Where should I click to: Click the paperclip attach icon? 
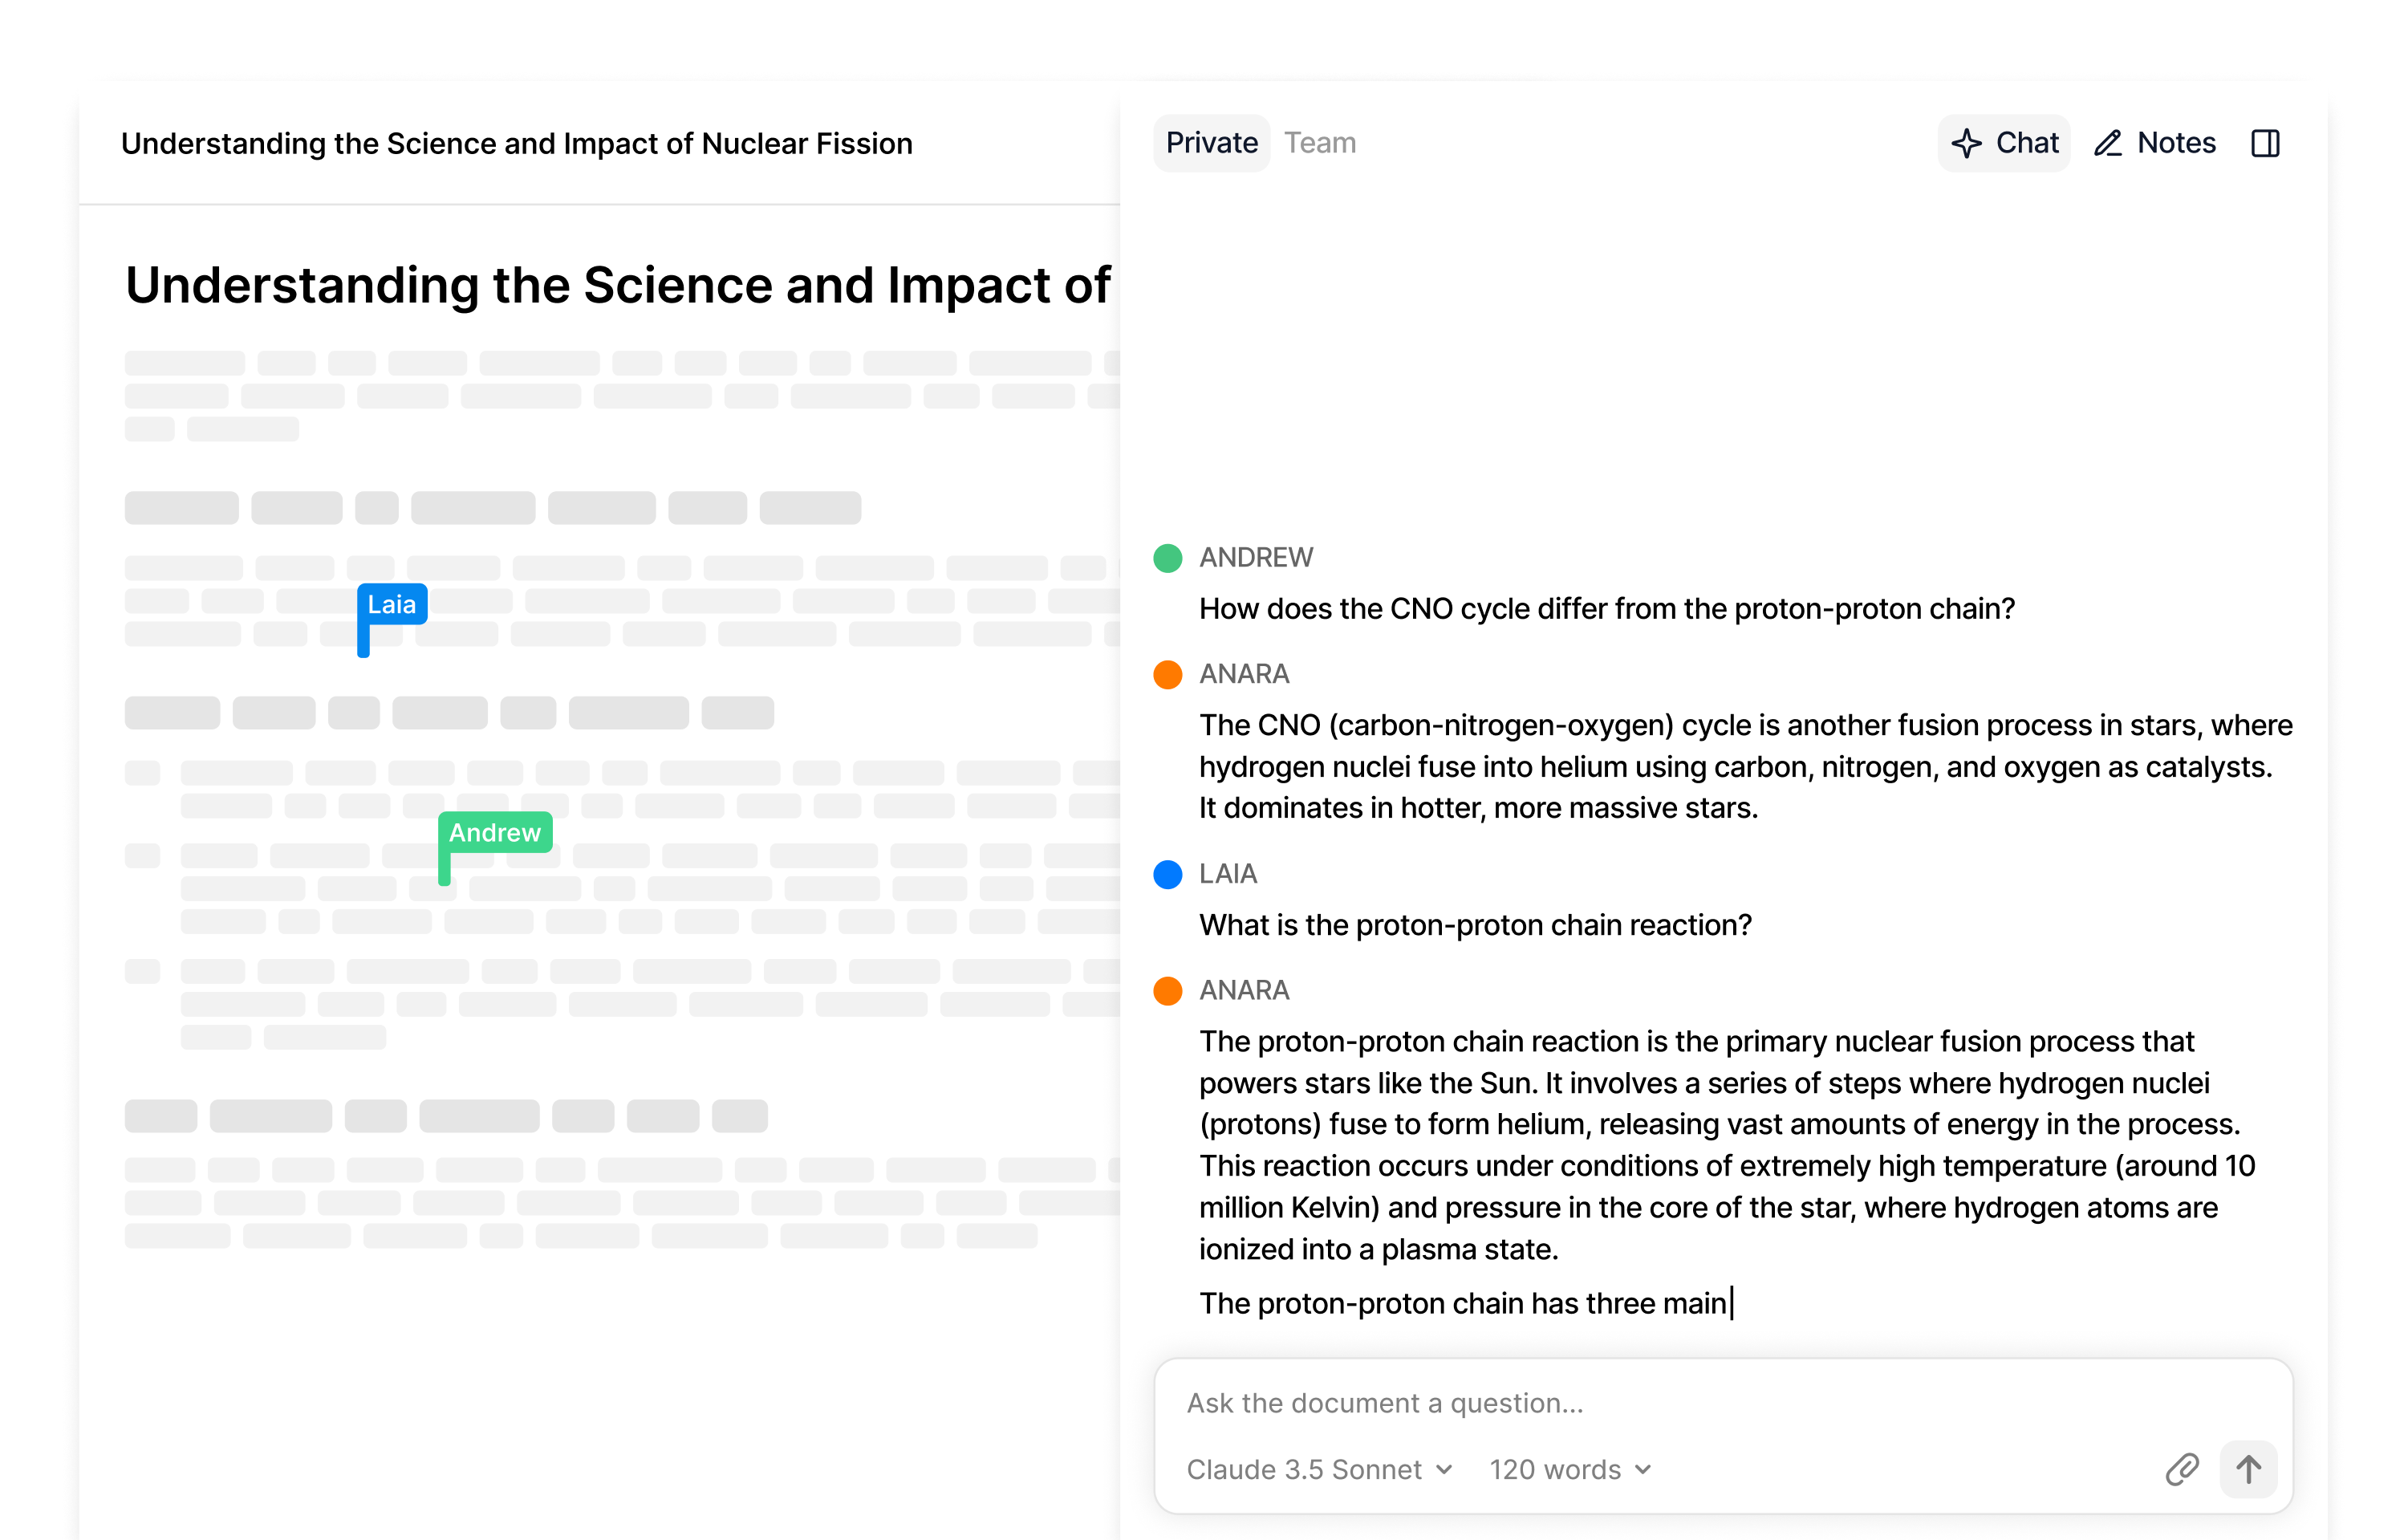pyautogui.click(x=2181, y=1469)
